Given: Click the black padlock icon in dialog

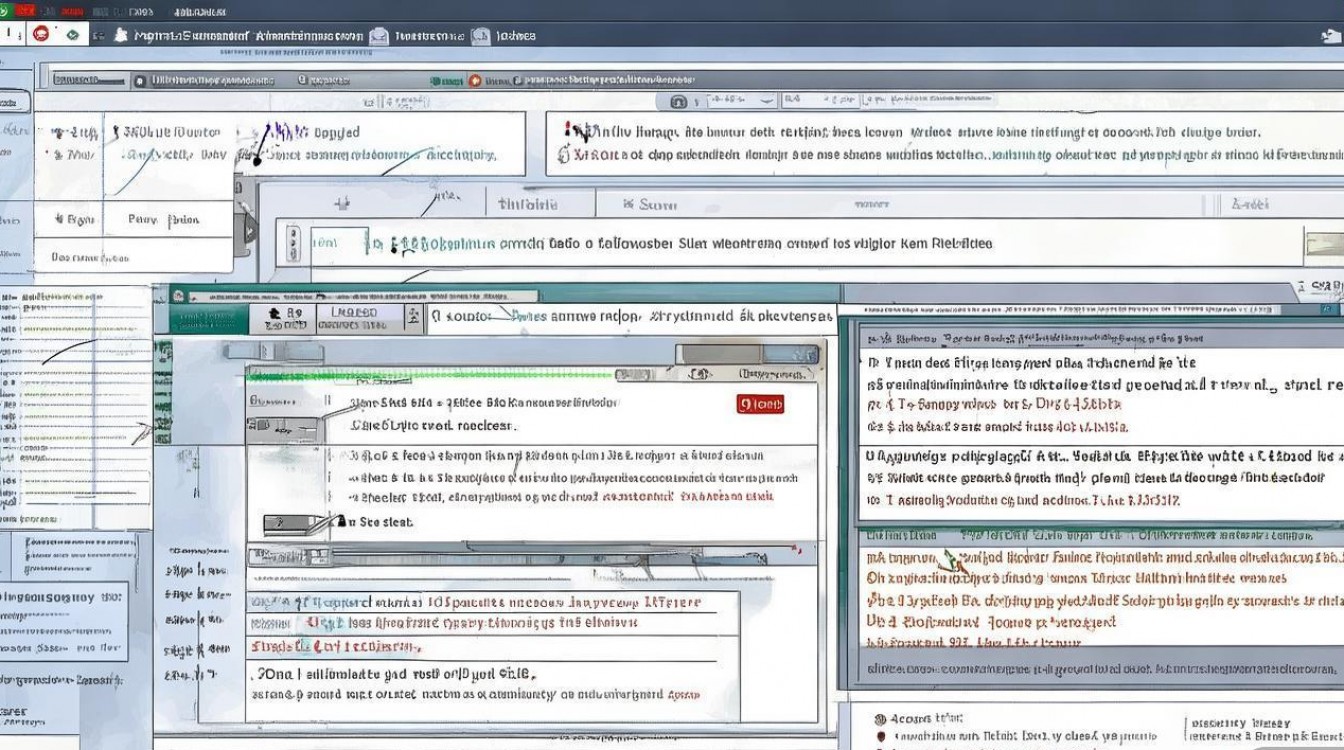Looking at the screenshot, I should click(340, 521).
